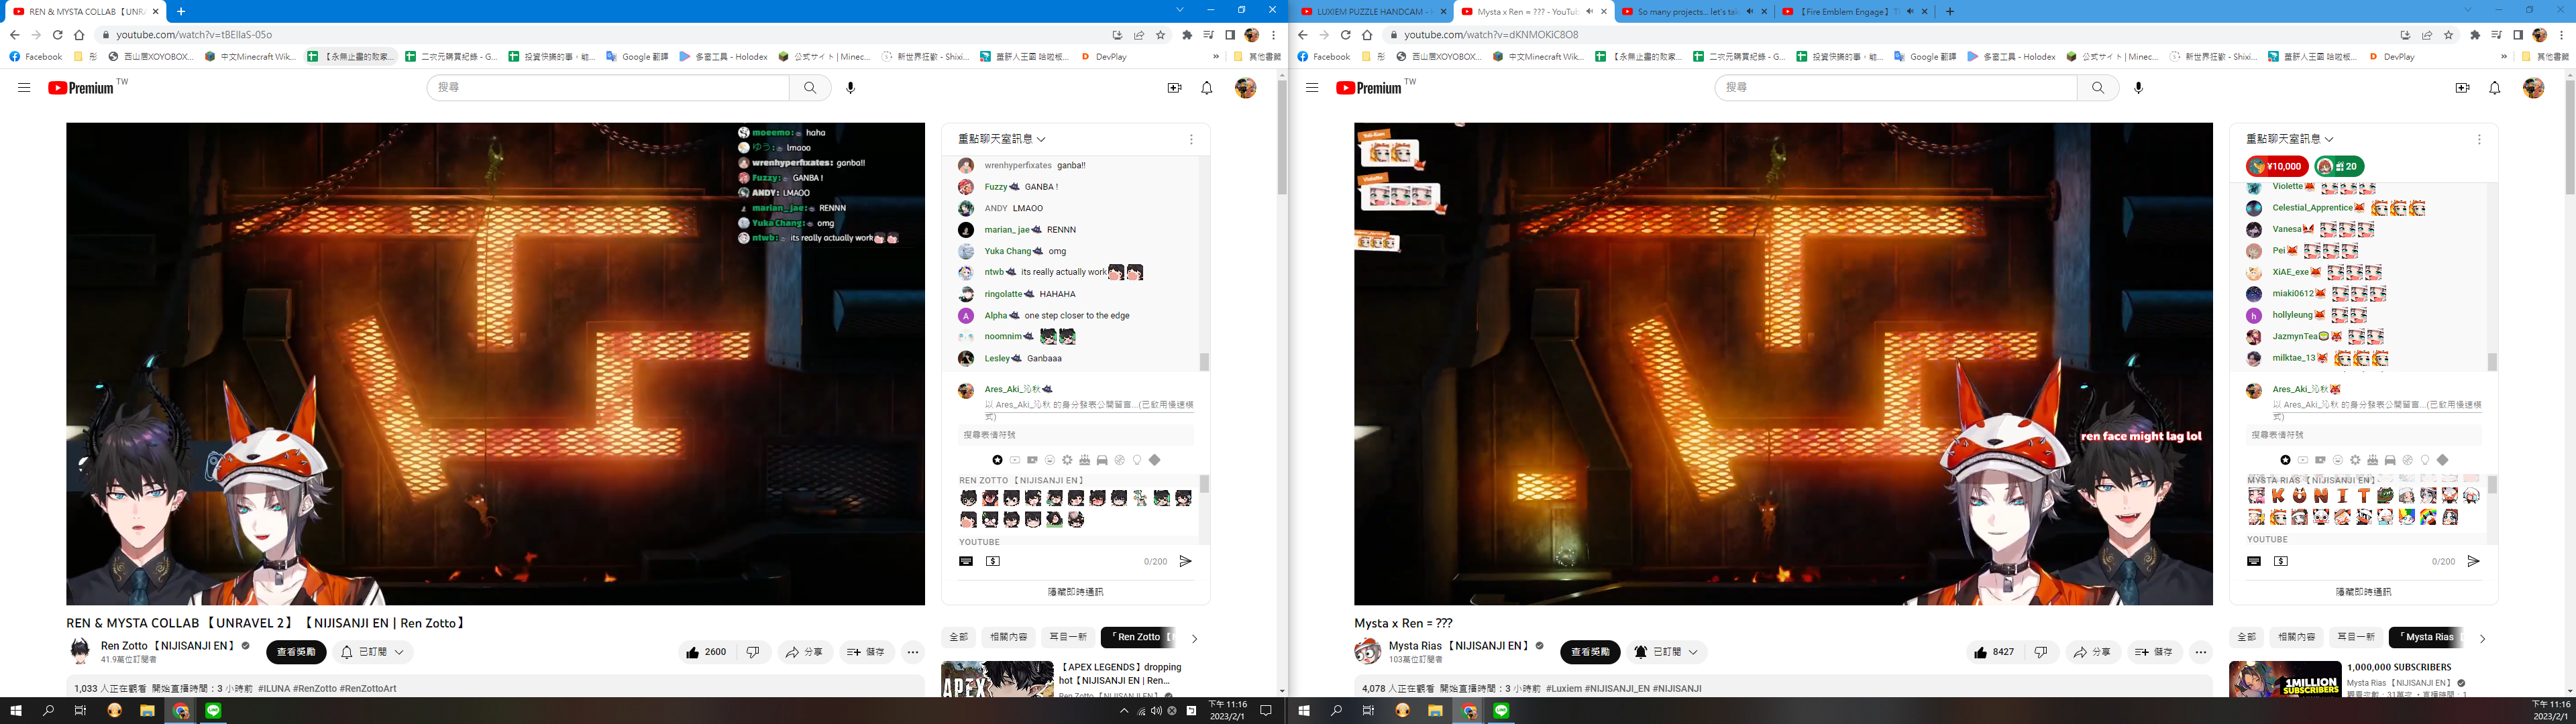The image size is (2576, 724).
Task: Show more bookmarks chevron in right browser
Action: [2504, 57]
